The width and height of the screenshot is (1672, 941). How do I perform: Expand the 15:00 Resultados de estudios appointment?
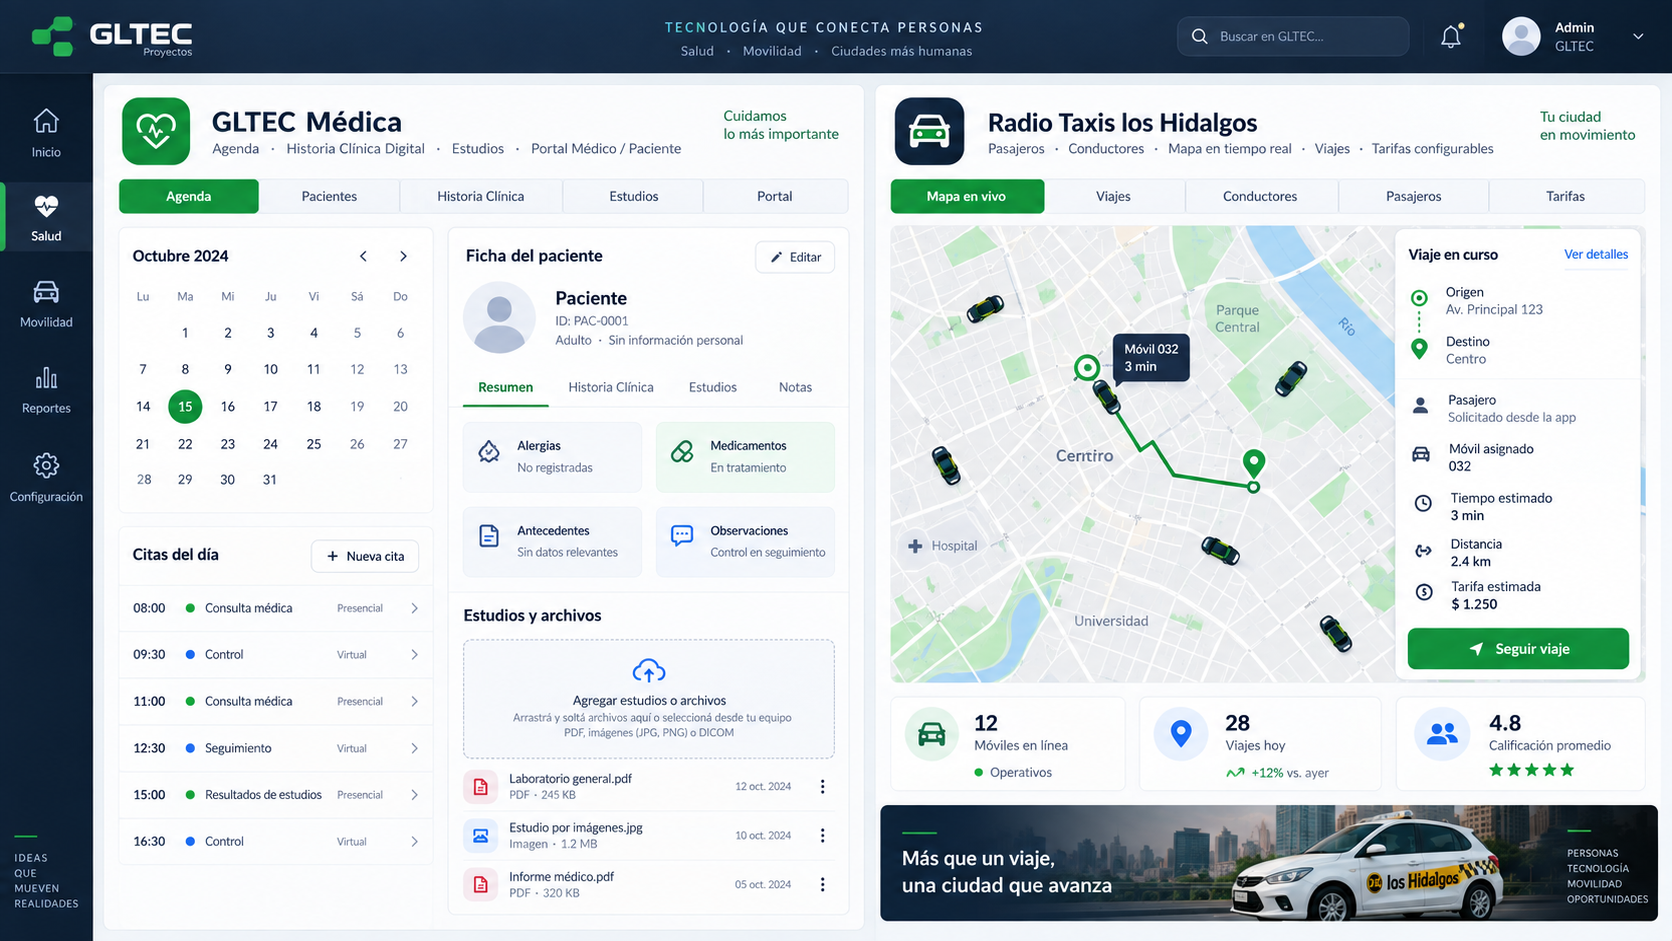click(x=414, y=795)
